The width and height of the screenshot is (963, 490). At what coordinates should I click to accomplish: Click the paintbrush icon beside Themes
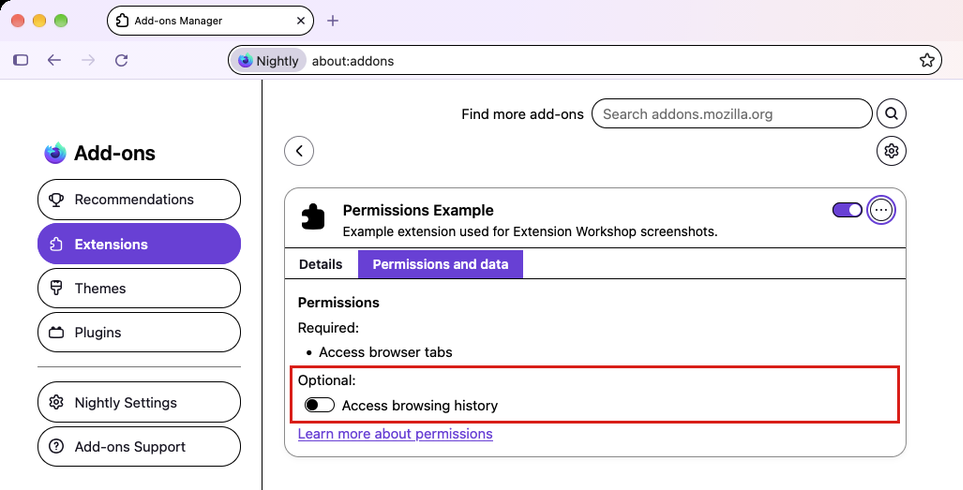click(57, 288)
